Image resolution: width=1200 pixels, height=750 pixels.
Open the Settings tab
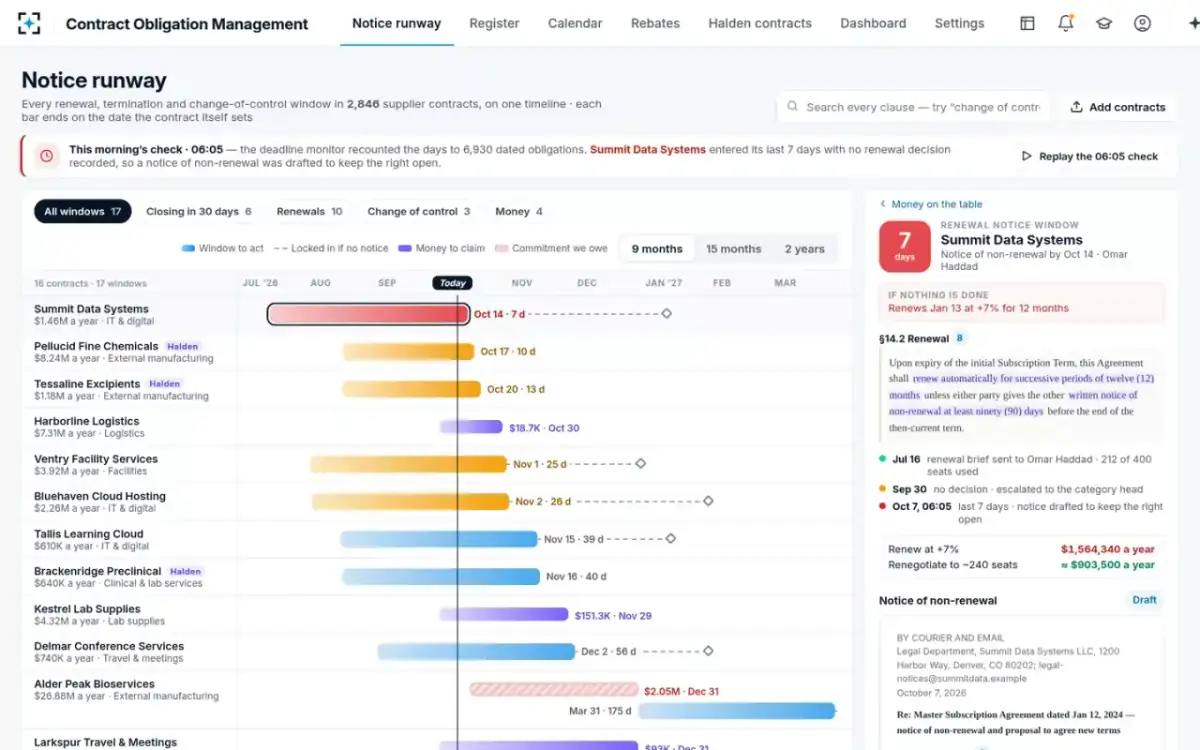(x=959, y=23)
